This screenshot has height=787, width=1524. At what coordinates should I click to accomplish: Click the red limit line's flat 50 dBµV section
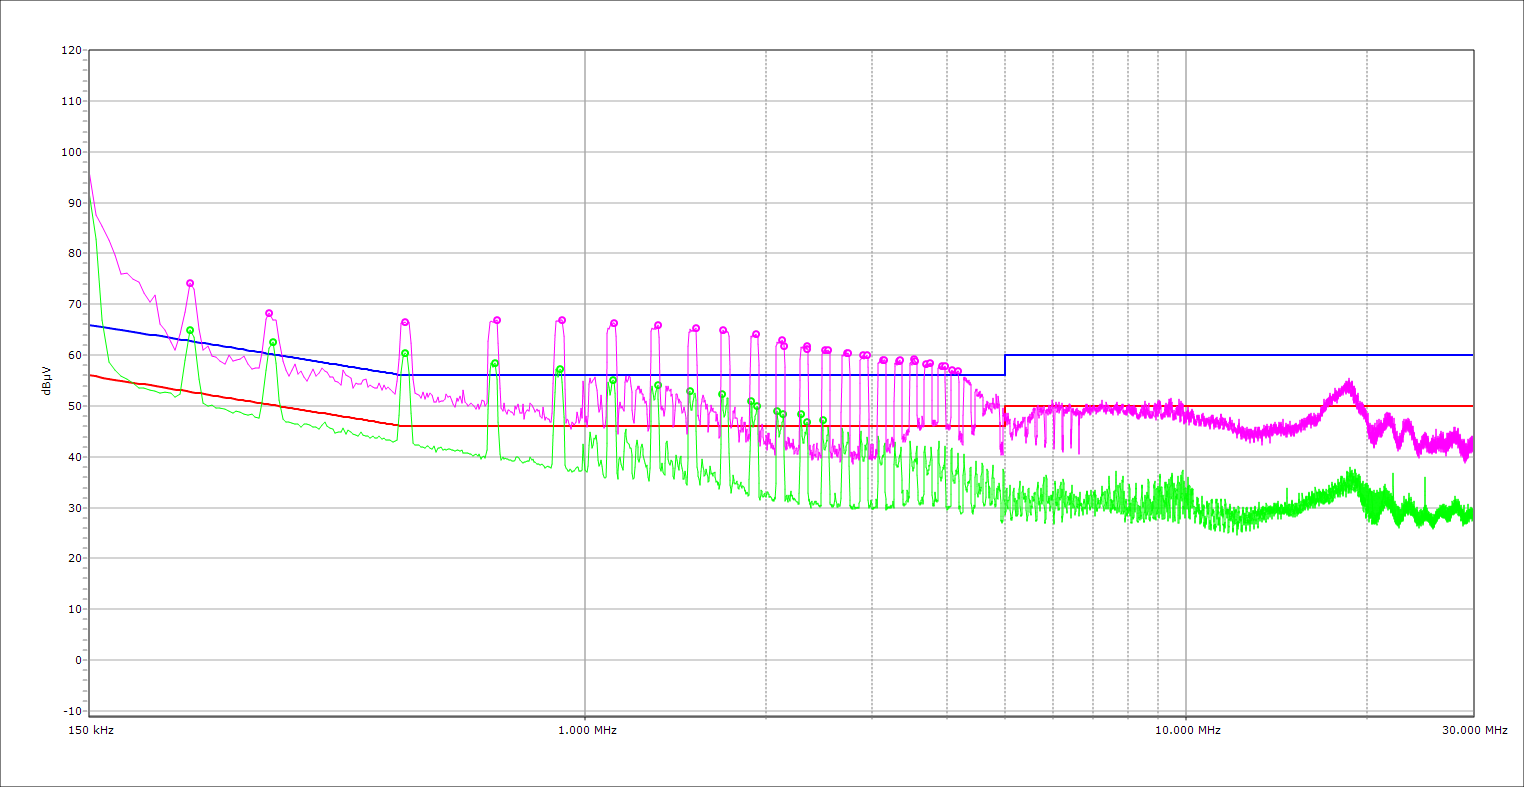coord(1240,406)
